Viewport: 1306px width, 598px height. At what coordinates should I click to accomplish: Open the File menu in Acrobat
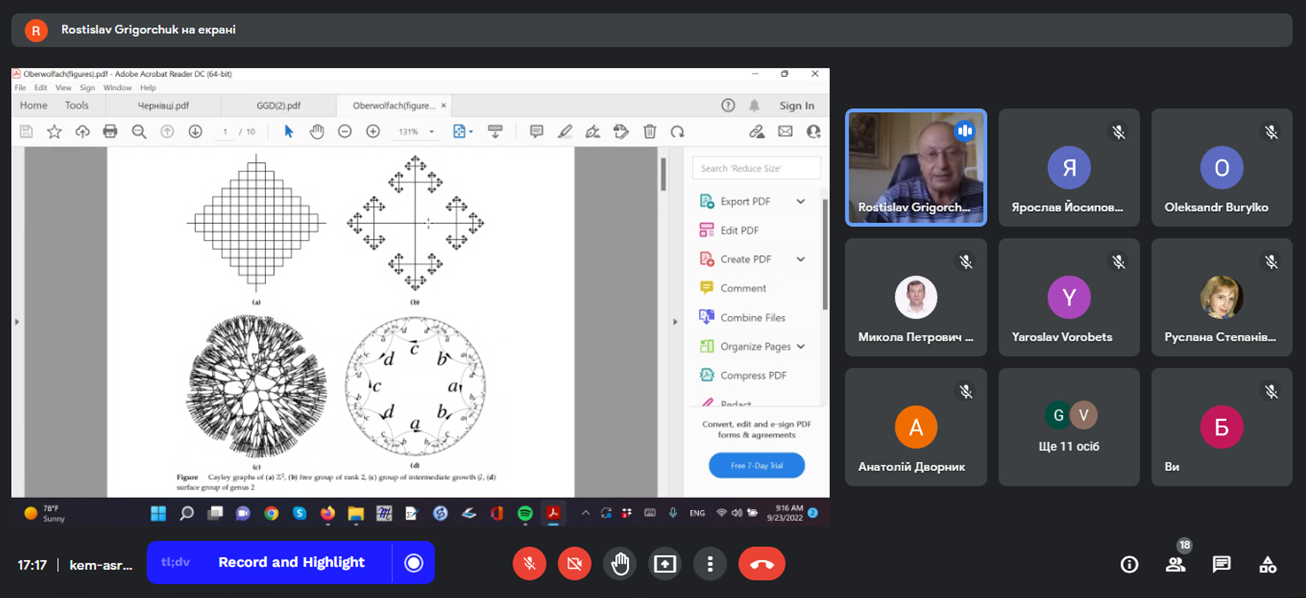tap(20, 88)
